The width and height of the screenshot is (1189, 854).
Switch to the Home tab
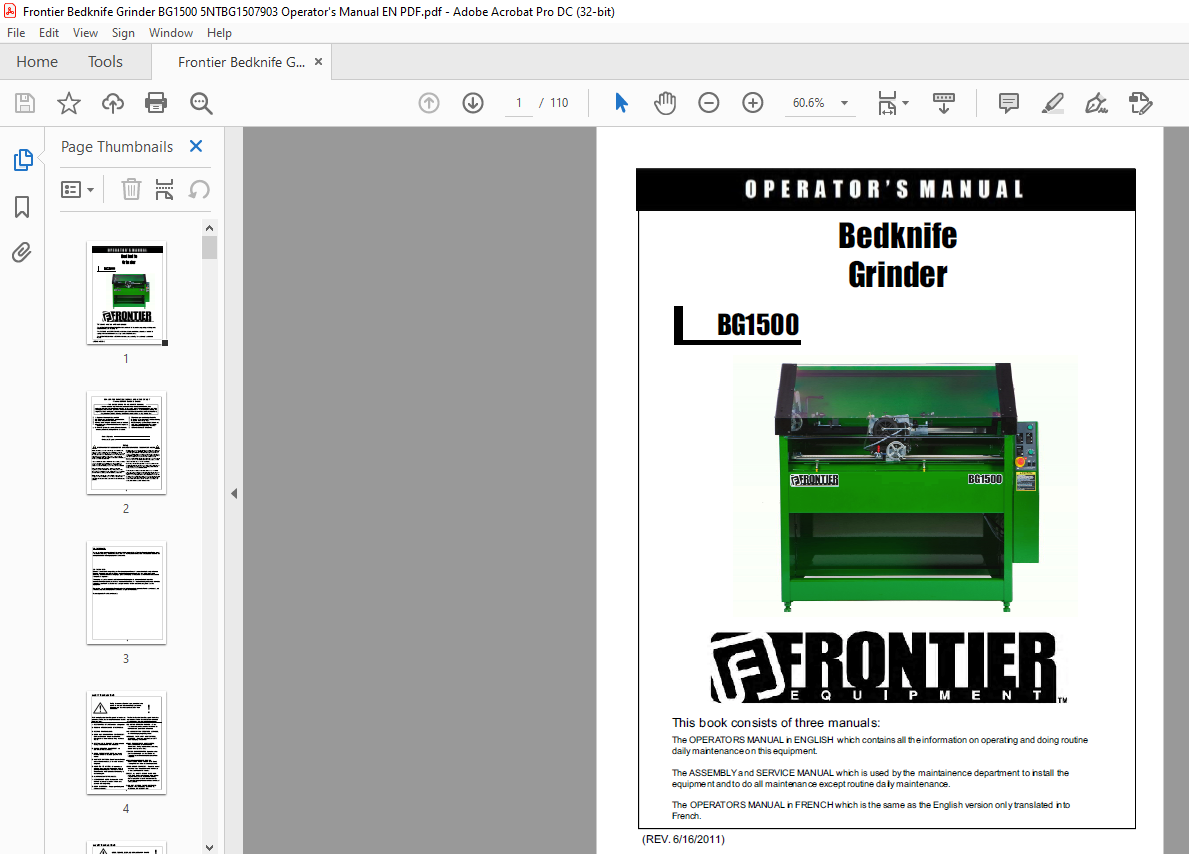[37, 61]
